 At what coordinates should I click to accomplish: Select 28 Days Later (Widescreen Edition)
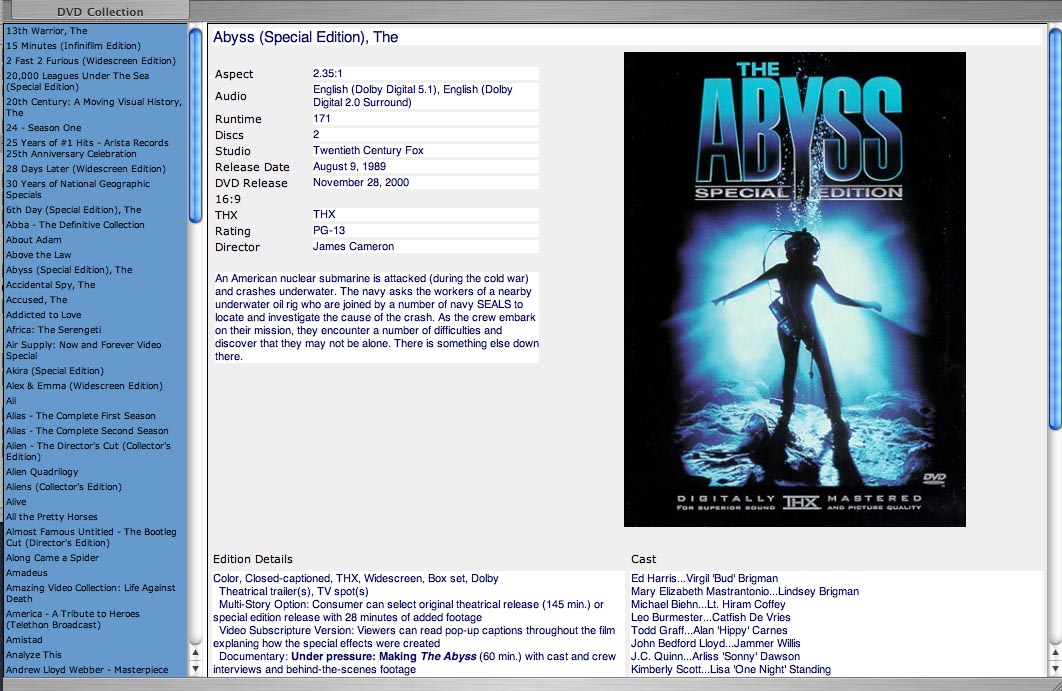pos(86,169)
